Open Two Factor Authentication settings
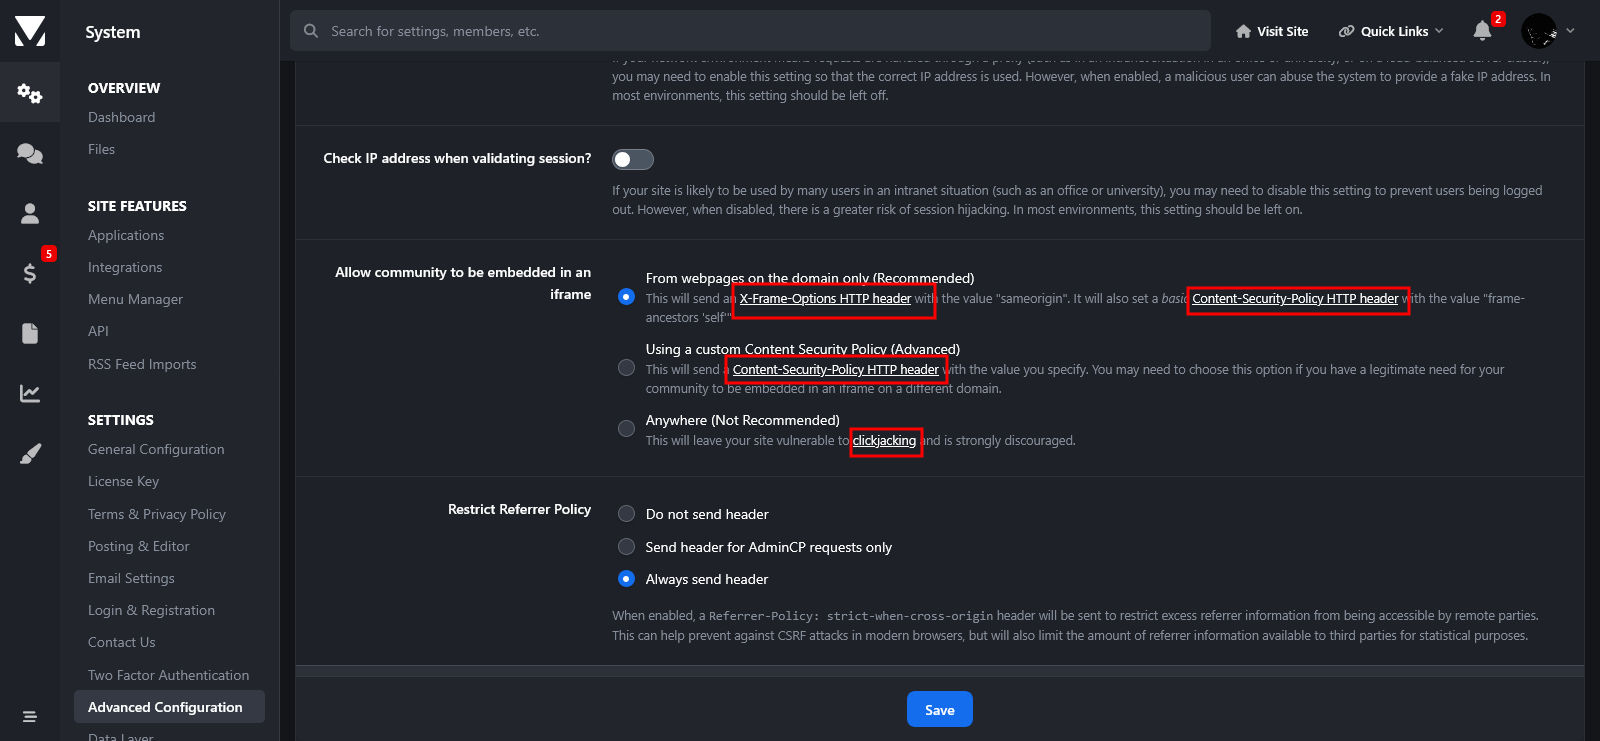The image size is (1600, 741). [x=168, y=675]
